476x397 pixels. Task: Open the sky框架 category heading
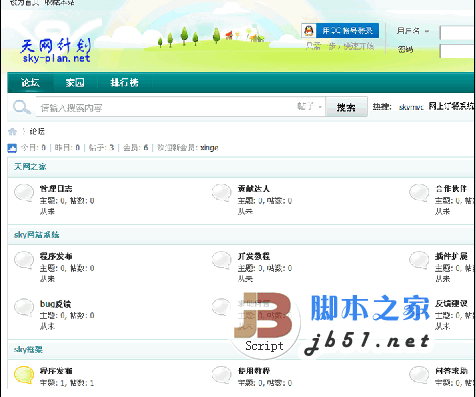(28, 350)
